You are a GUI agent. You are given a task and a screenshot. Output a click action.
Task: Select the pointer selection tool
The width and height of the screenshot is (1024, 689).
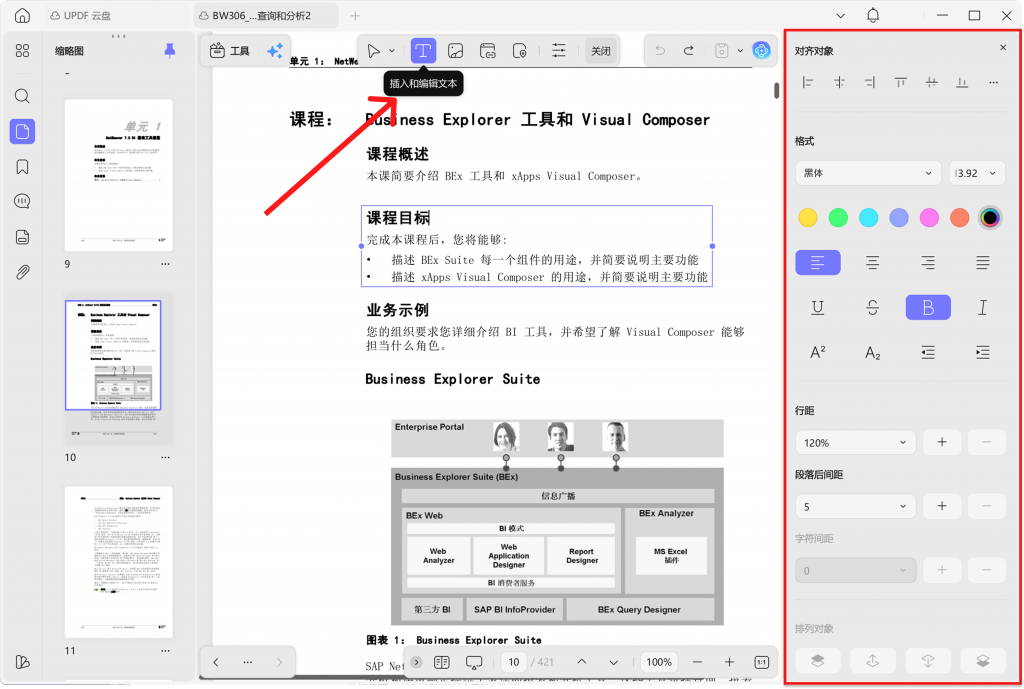(374, 51)
